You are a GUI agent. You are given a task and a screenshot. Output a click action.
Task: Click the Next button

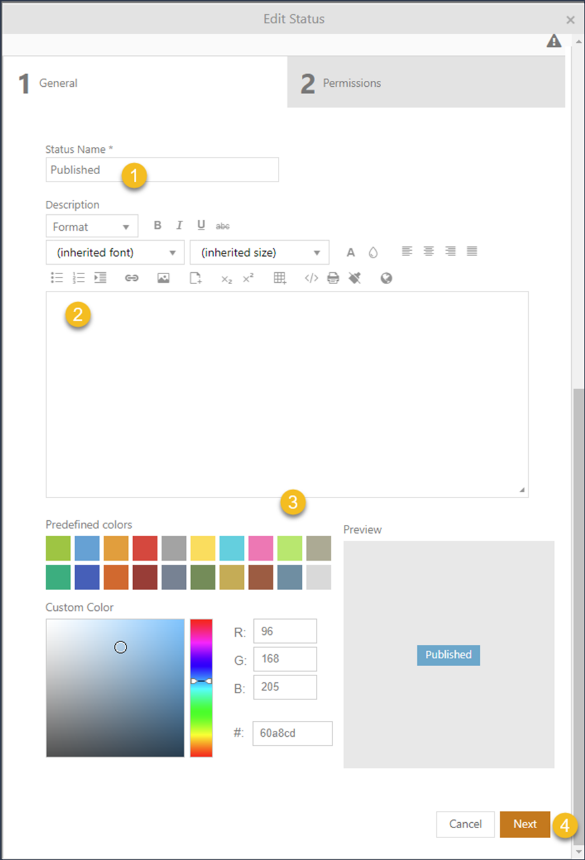525,824
